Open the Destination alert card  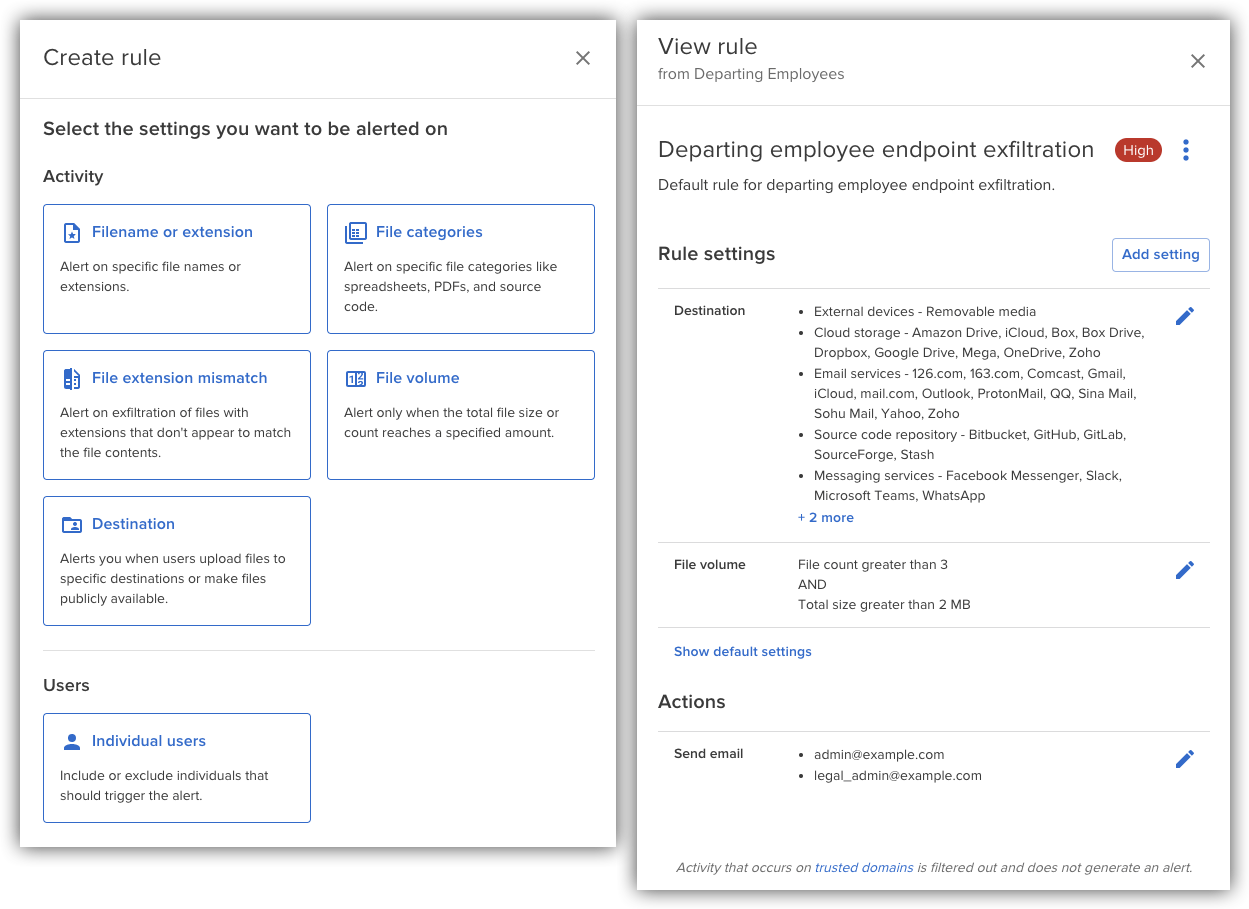tap(176, 560)
